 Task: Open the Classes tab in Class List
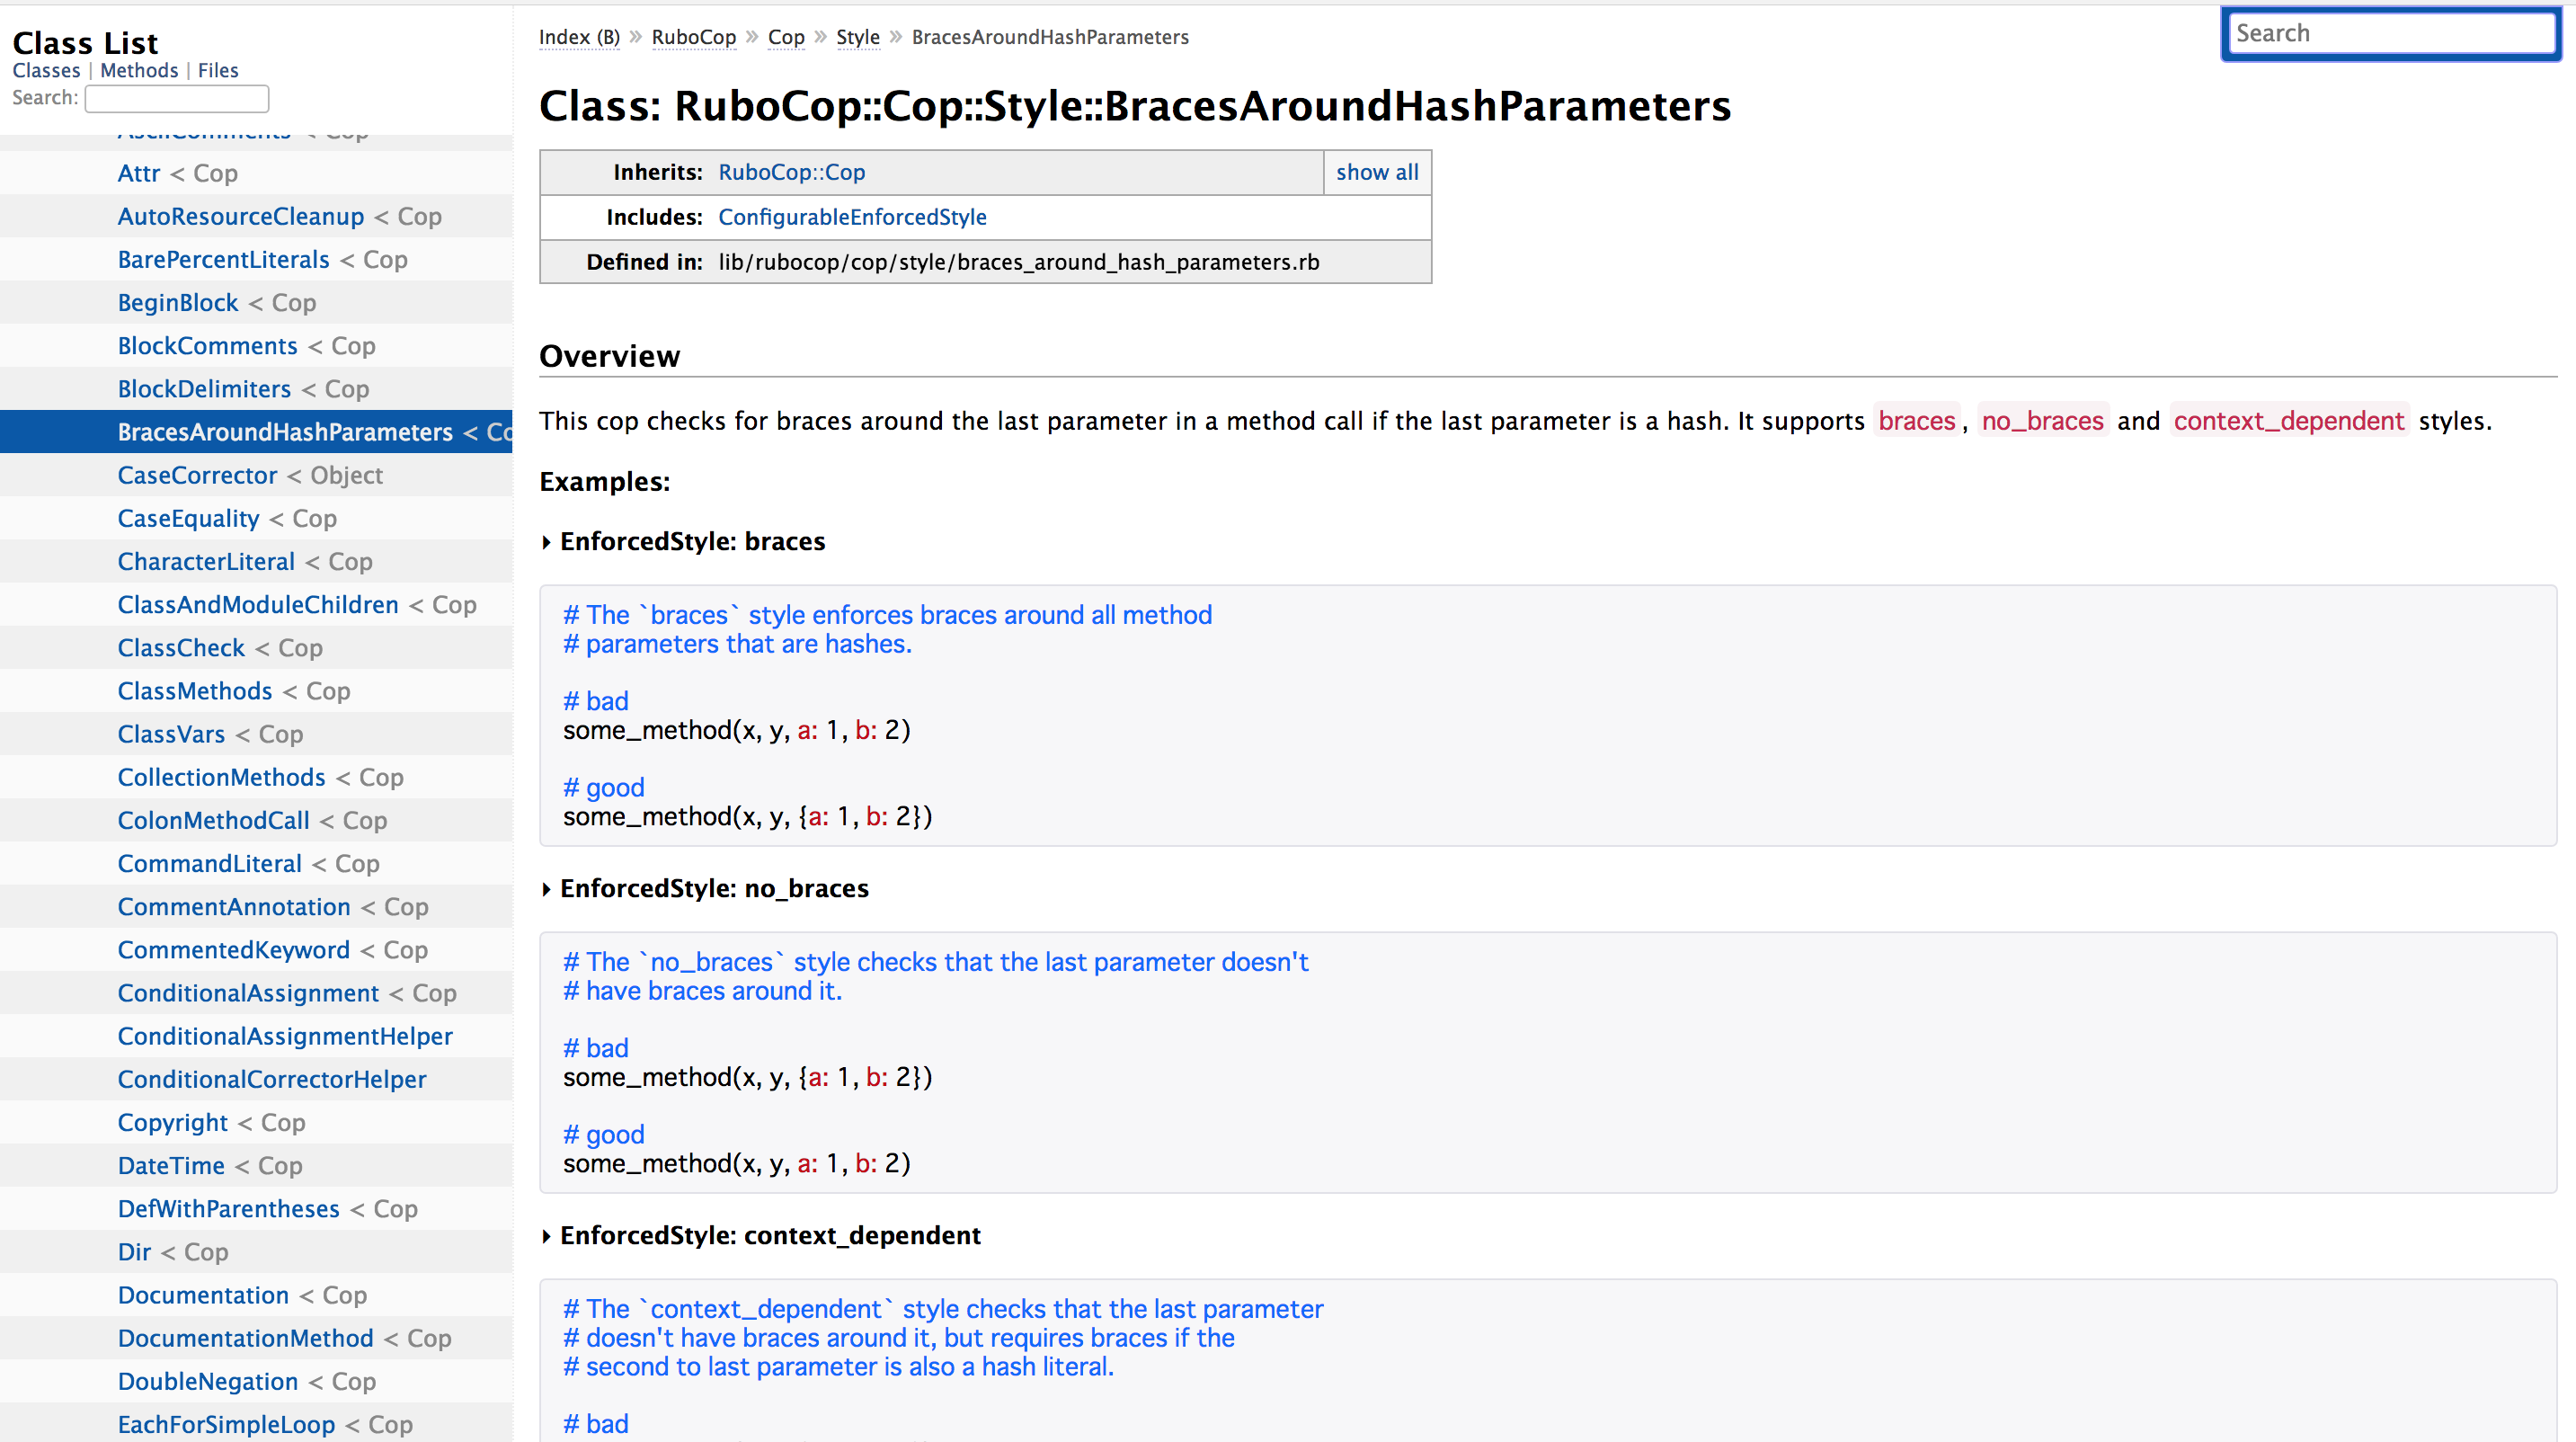click(x=46, y=70)
